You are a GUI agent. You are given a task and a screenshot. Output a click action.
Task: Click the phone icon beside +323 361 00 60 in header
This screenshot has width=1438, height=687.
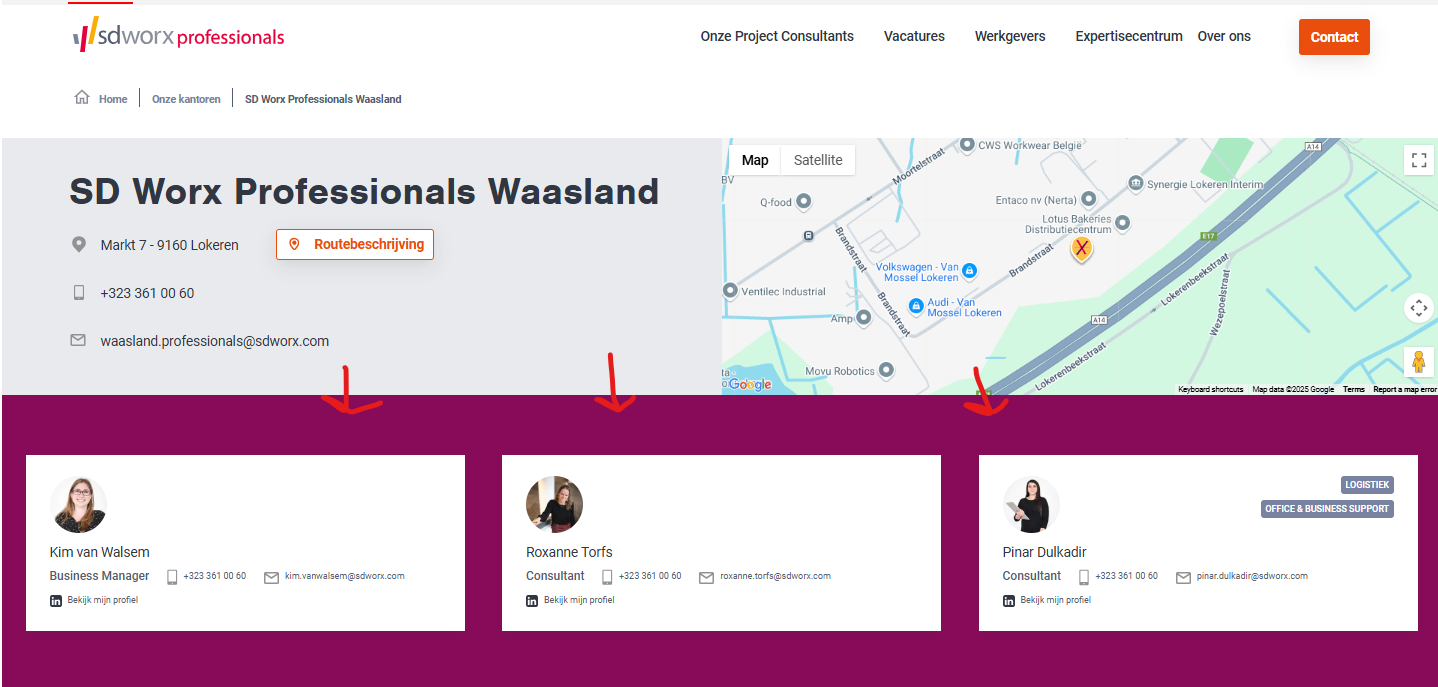tap(79, 293)
